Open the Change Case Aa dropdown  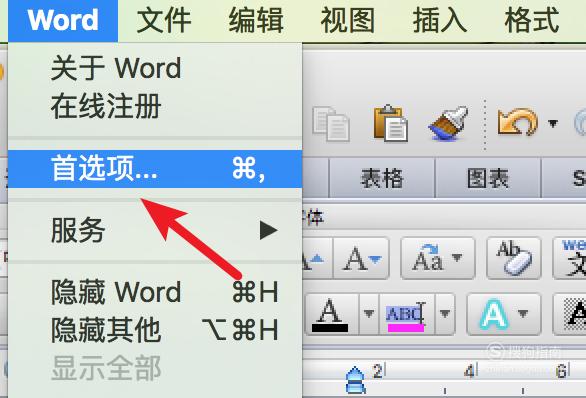pyautogui.click(x=438, y=258)
